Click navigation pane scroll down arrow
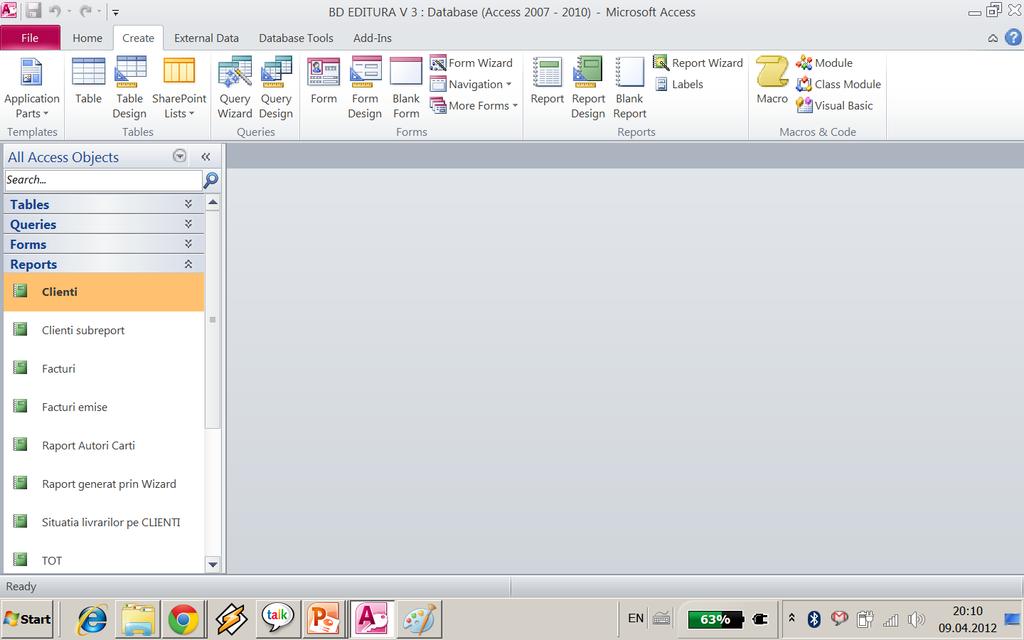The image size is (1024, 640). tap(213, 564)
